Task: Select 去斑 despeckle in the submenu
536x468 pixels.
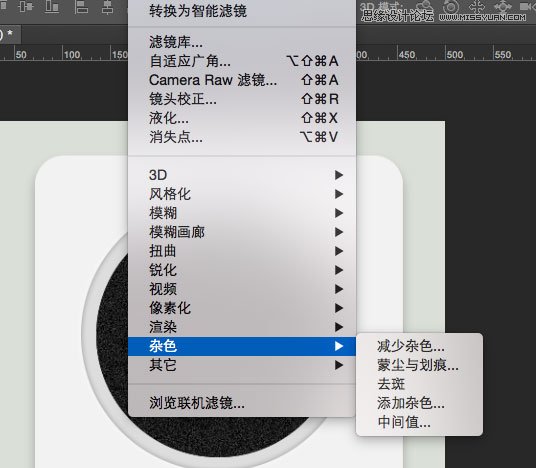Action: (x=419, y=384)
